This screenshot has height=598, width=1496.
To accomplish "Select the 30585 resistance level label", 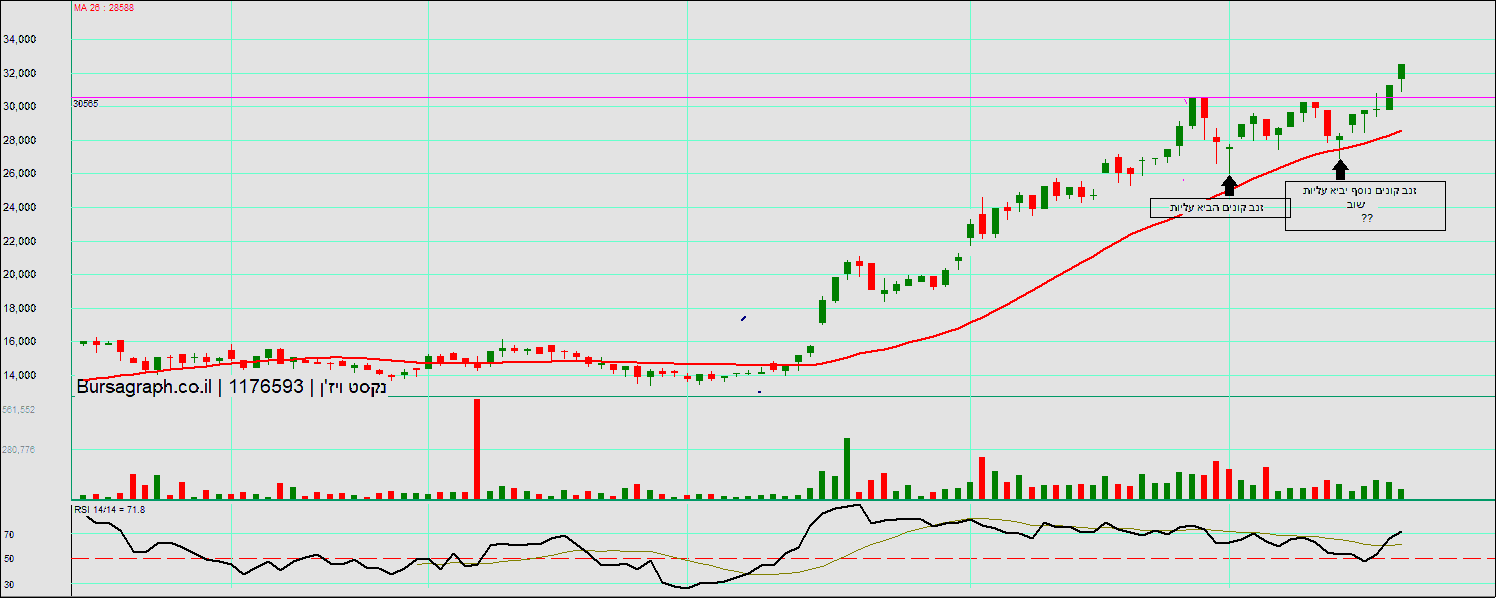I will point(85,103).
